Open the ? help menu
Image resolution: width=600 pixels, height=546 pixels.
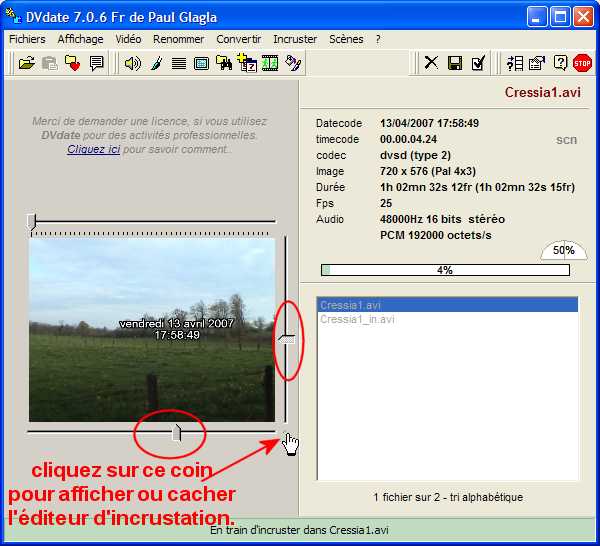pyautogui.click(x=378, y=39)
